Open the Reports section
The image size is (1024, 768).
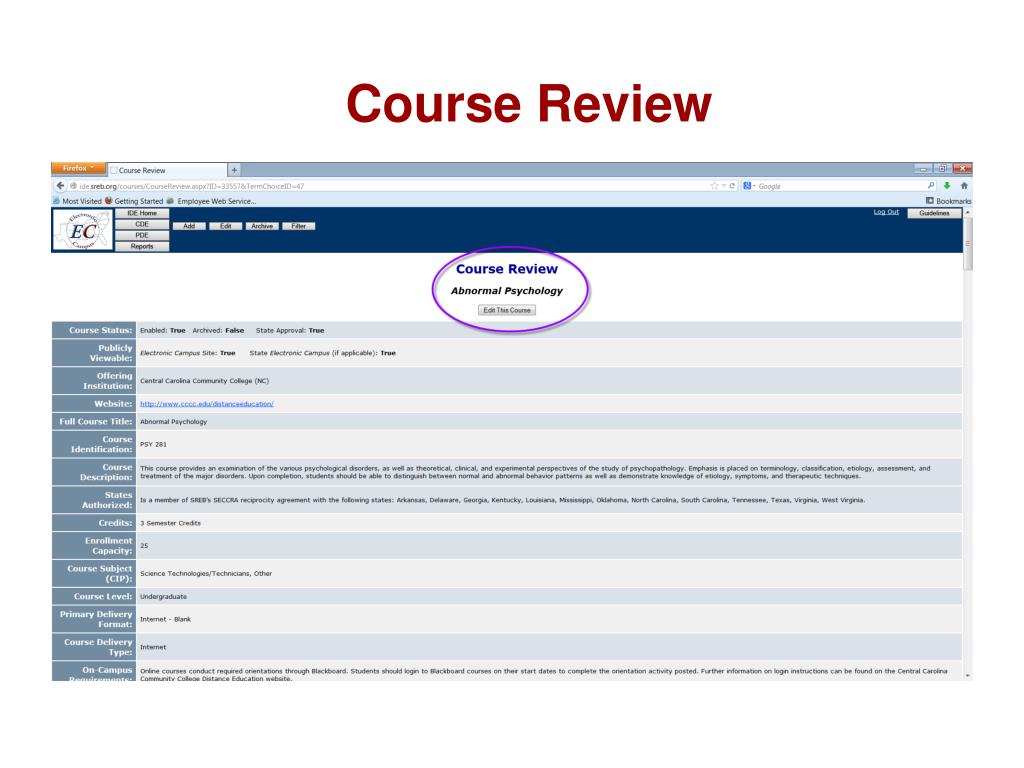(x=142, y=247)
